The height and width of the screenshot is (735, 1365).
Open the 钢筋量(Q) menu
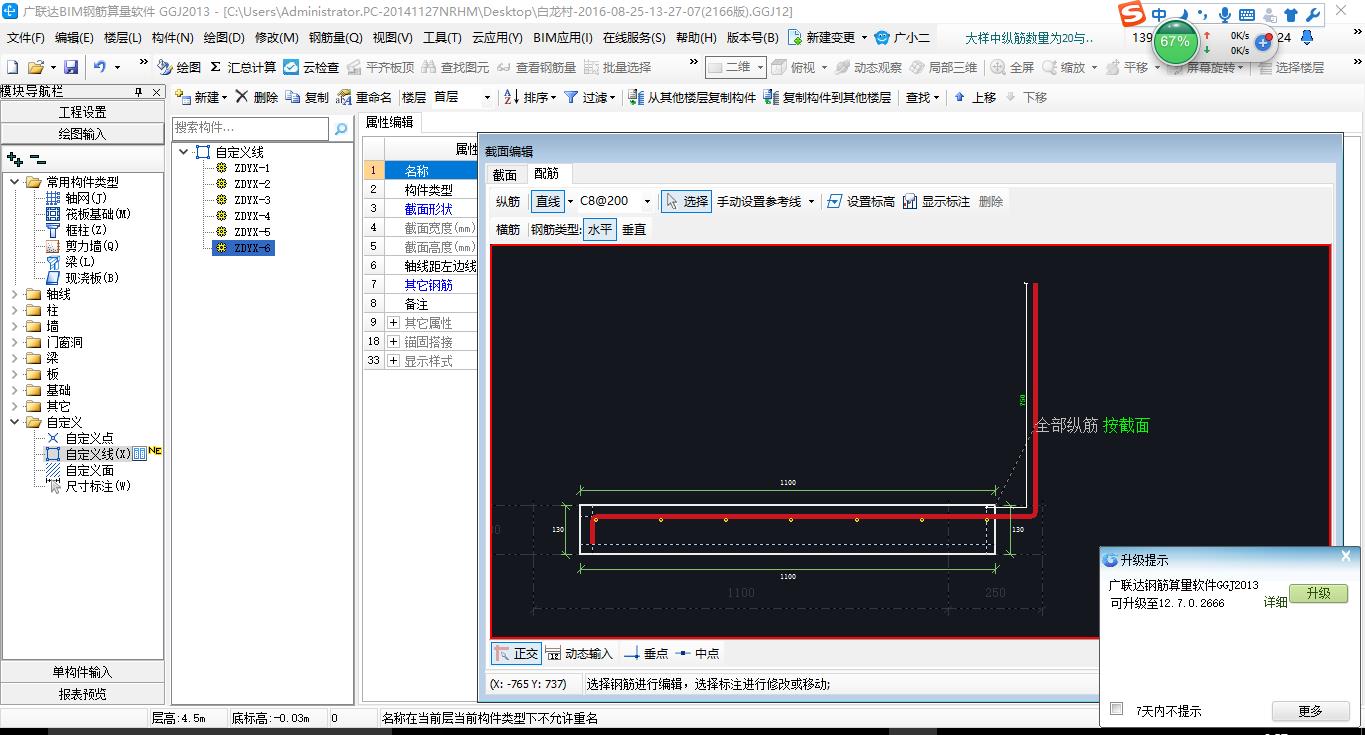point(335,37)
